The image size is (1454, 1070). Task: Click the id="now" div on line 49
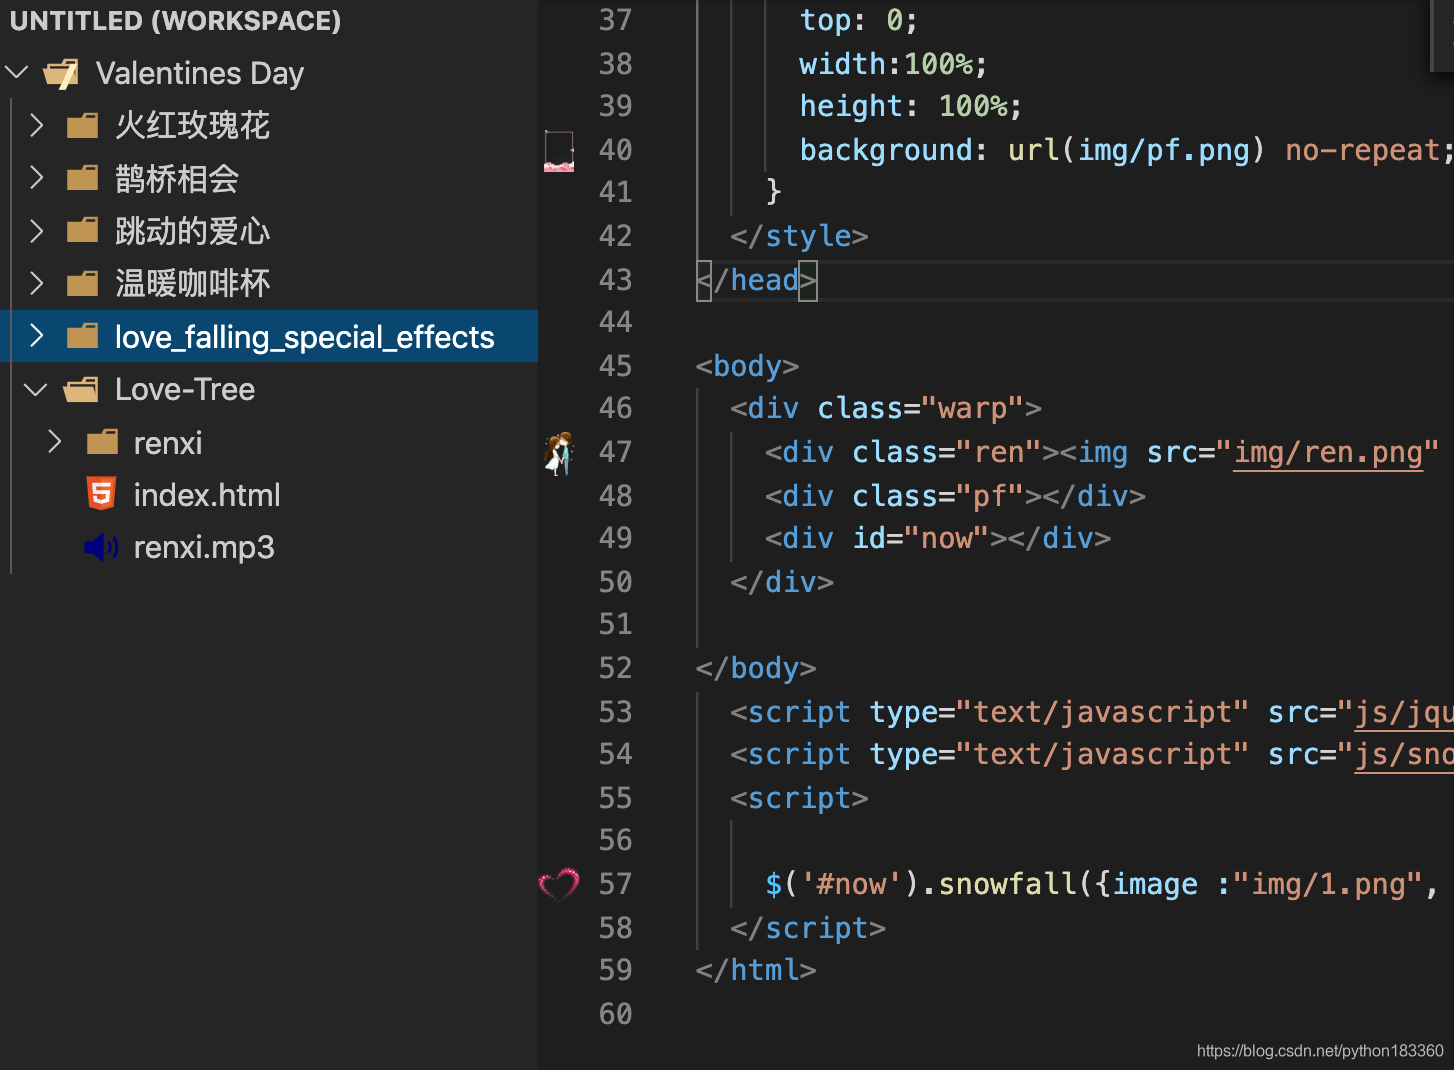pos(938,538)
